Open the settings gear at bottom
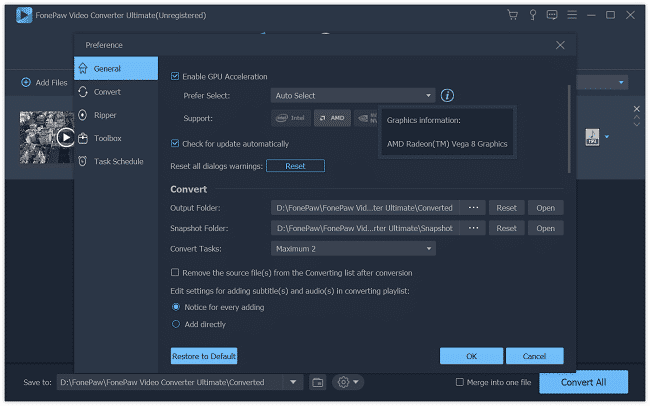650x406 pixels. (x=343, y=382)
